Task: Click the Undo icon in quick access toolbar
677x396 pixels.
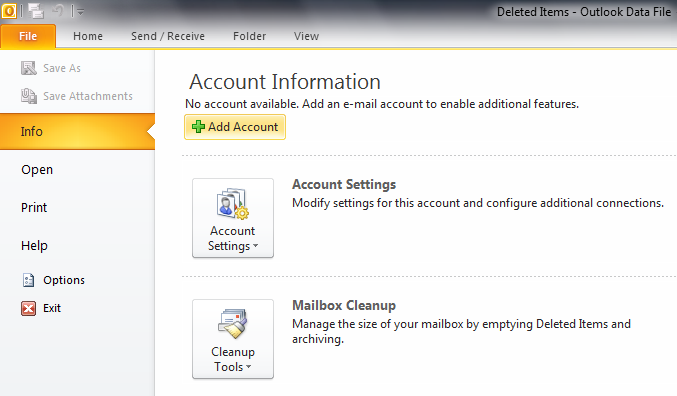Action: [x=58, y=11]
